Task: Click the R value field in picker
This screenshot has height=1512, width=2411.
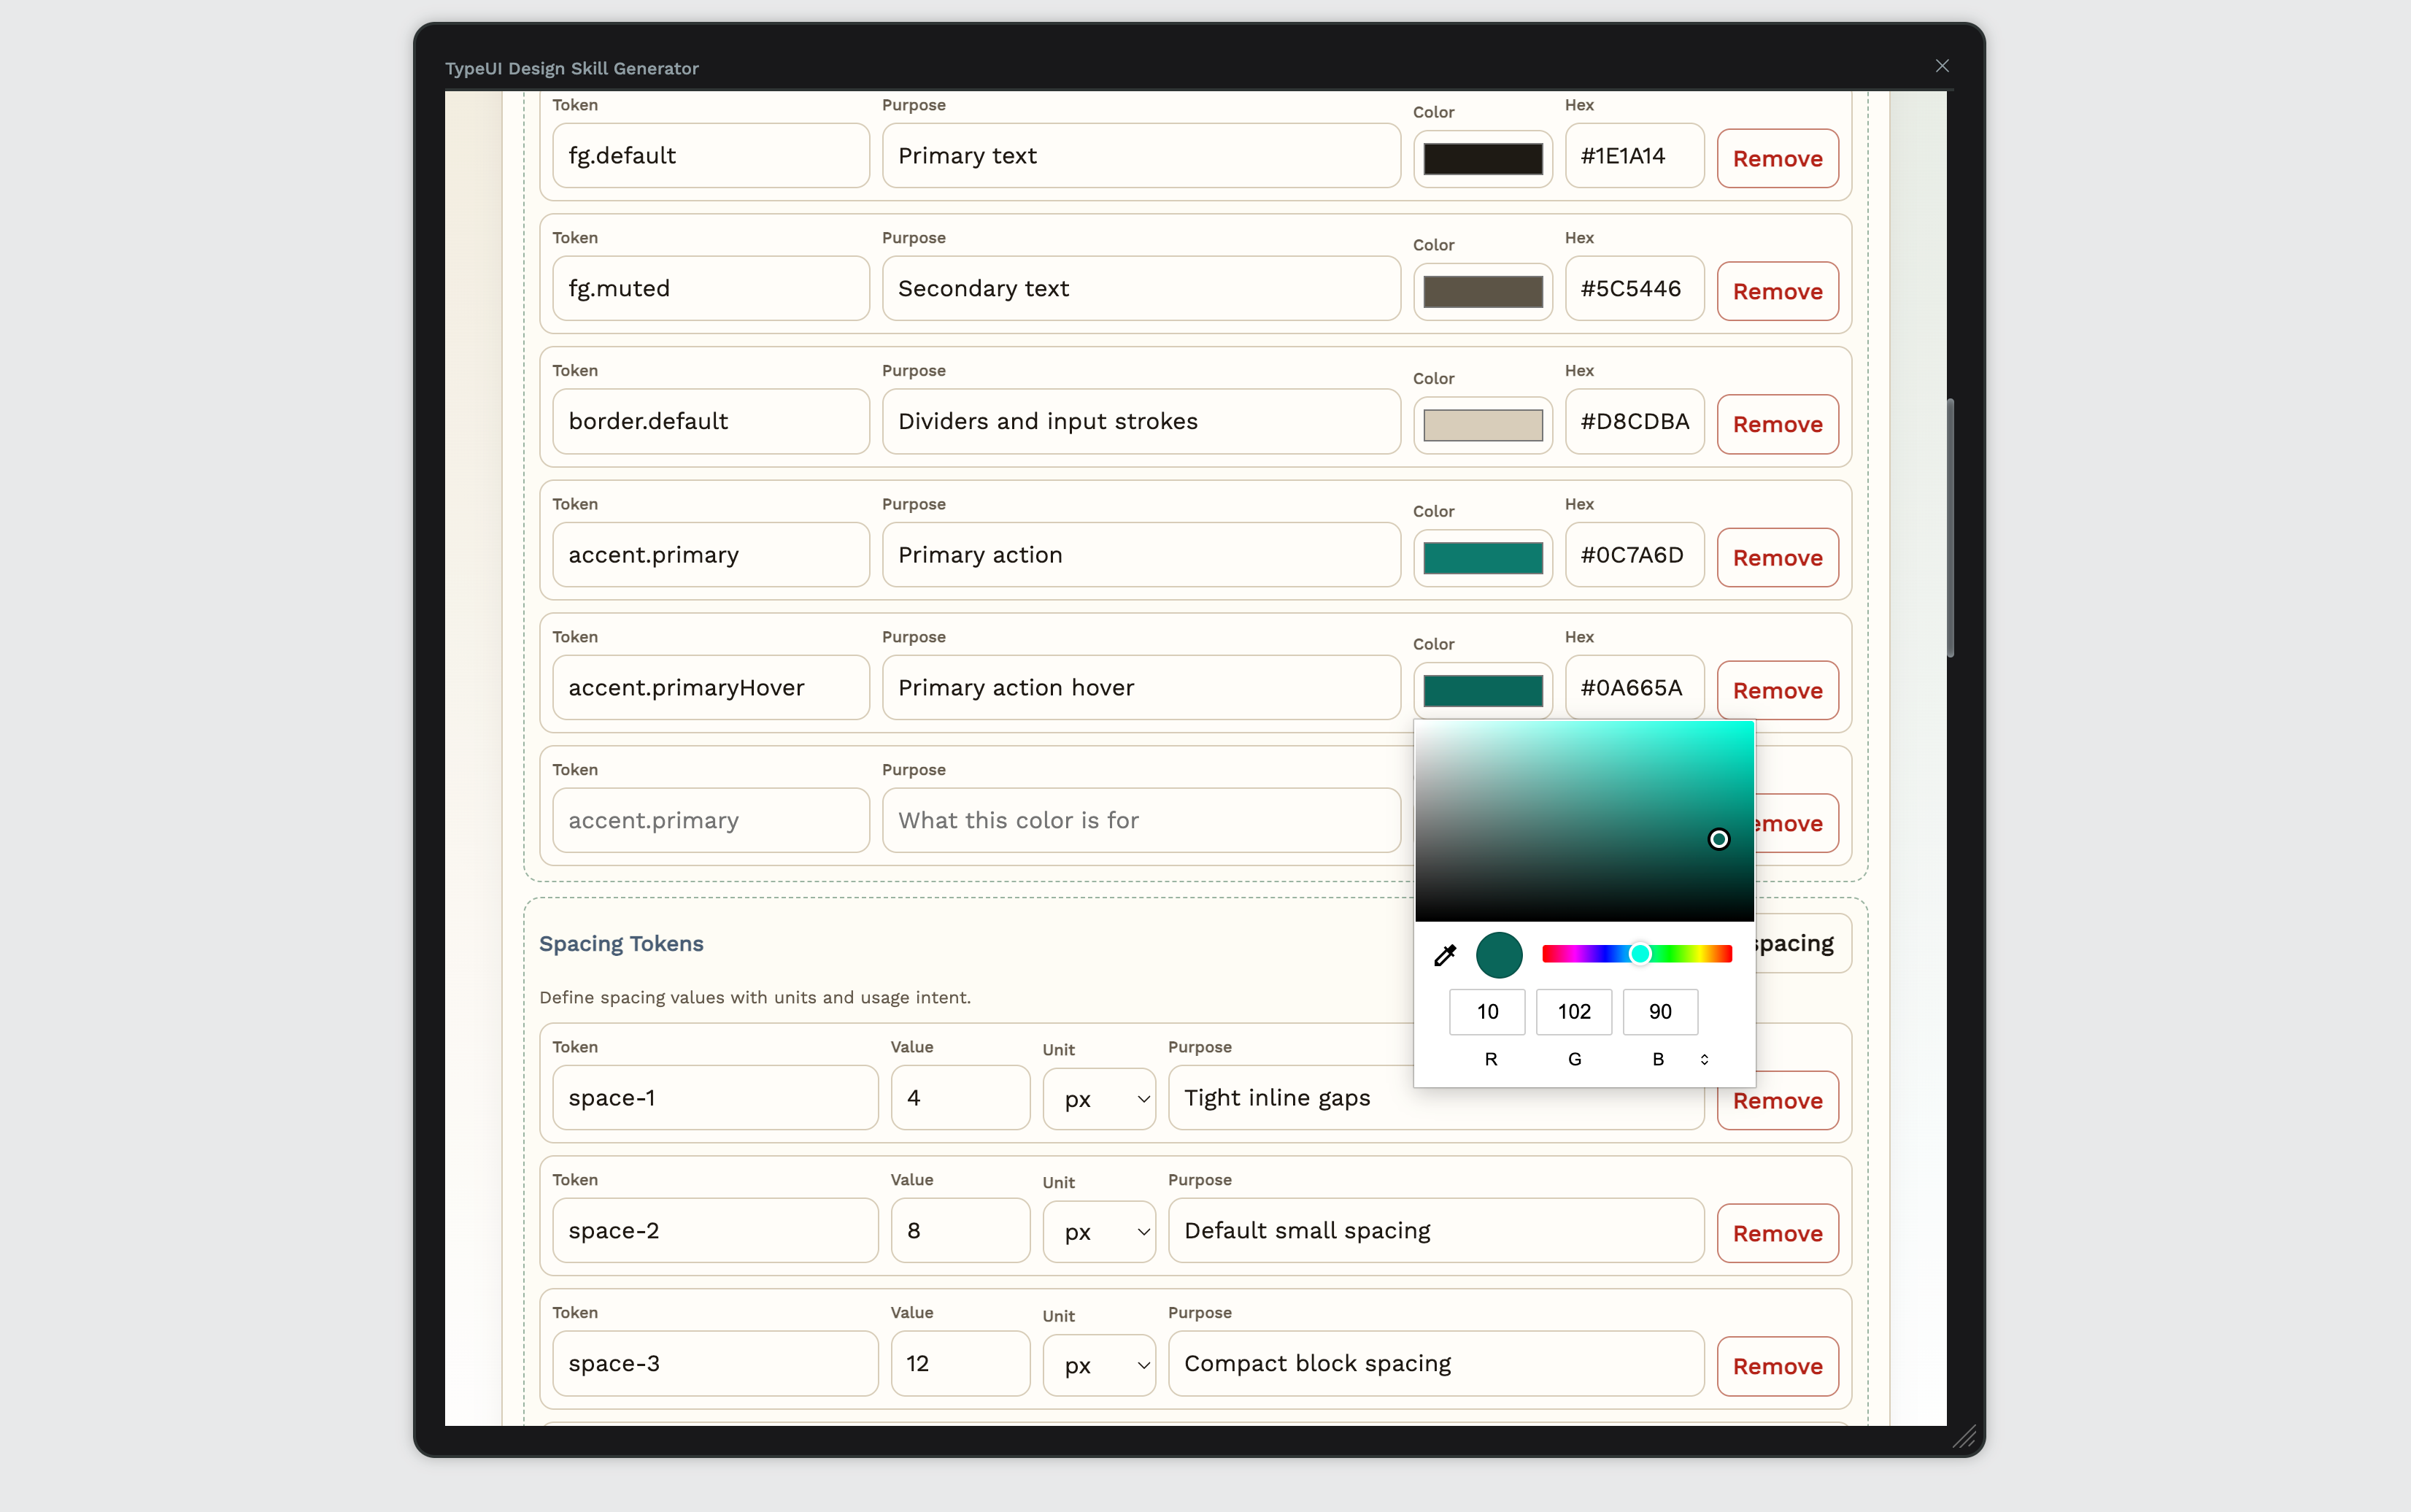Action: (1487, 1012)
